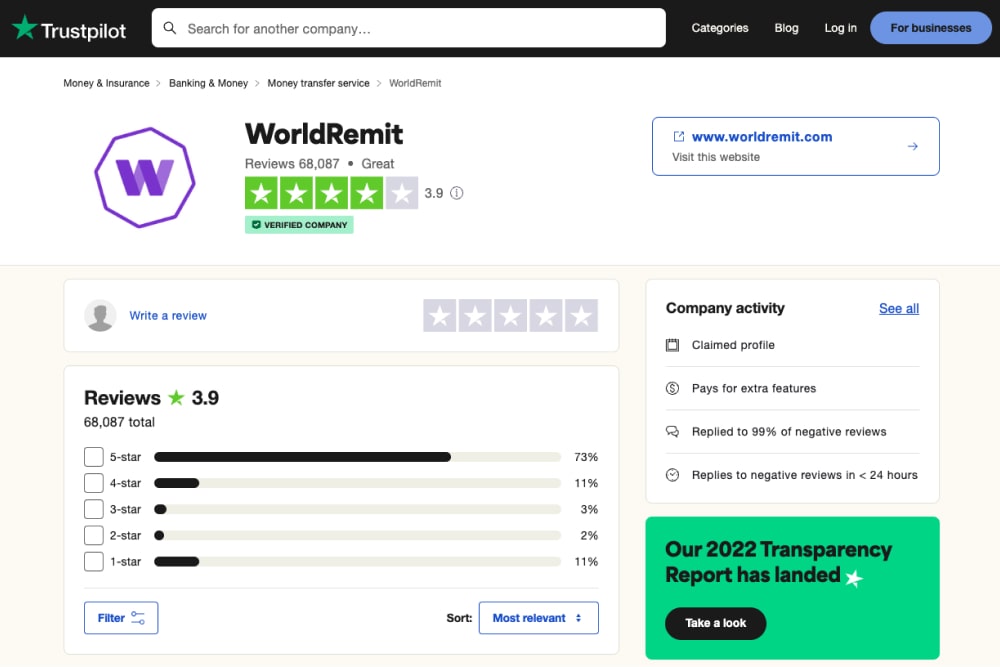Click the 5-star label
1000x667 pixels.
point(125,457)
